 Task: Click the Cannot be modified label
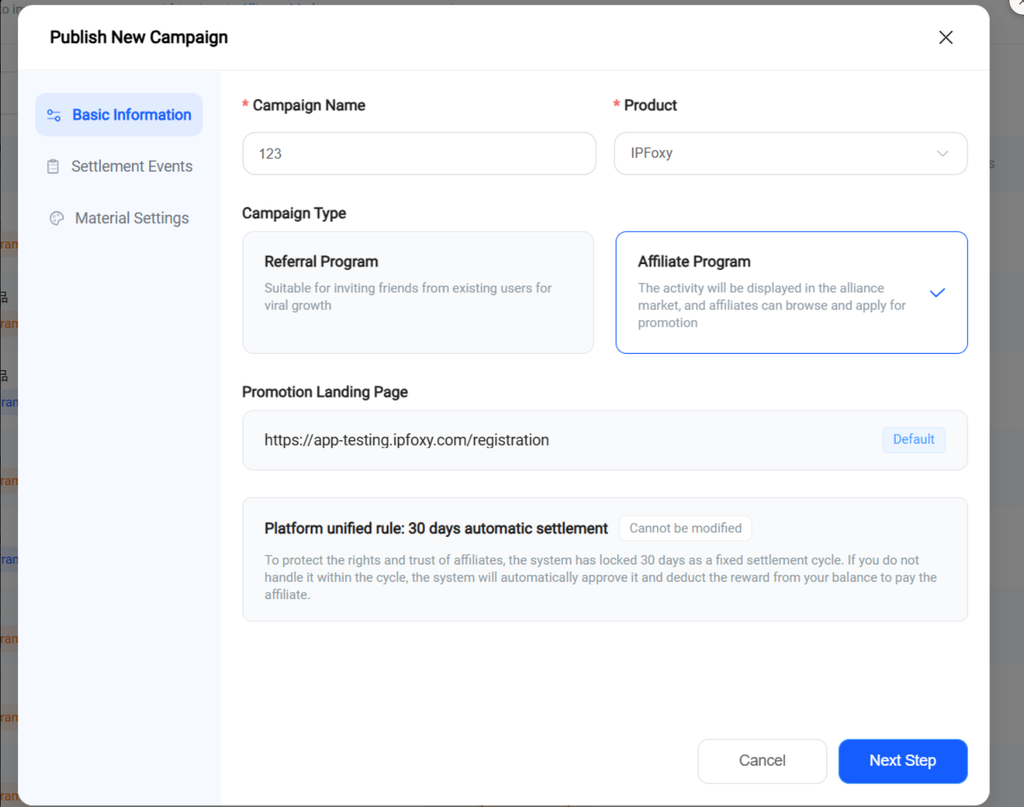click(685, 528)
